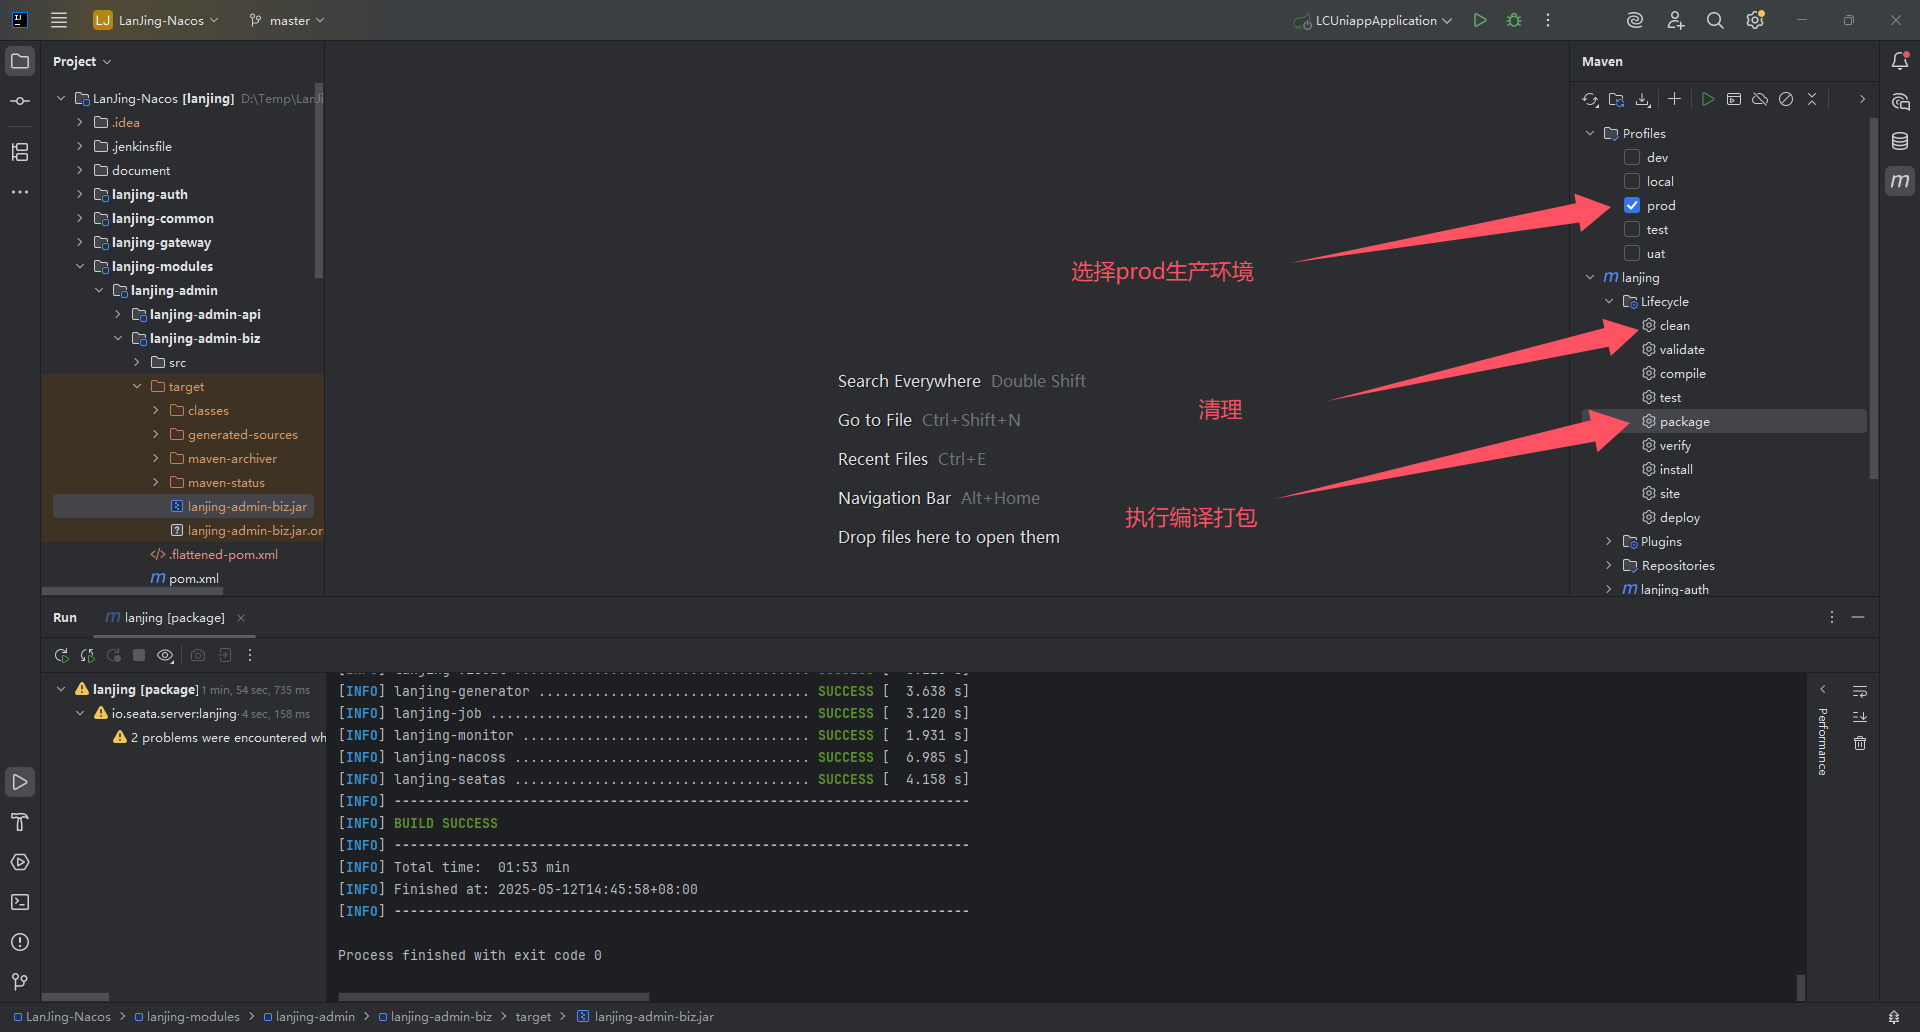Screen dimensions: 1920x1032
Task: Toggle the build view eye filter
Action: click(165, 655)
